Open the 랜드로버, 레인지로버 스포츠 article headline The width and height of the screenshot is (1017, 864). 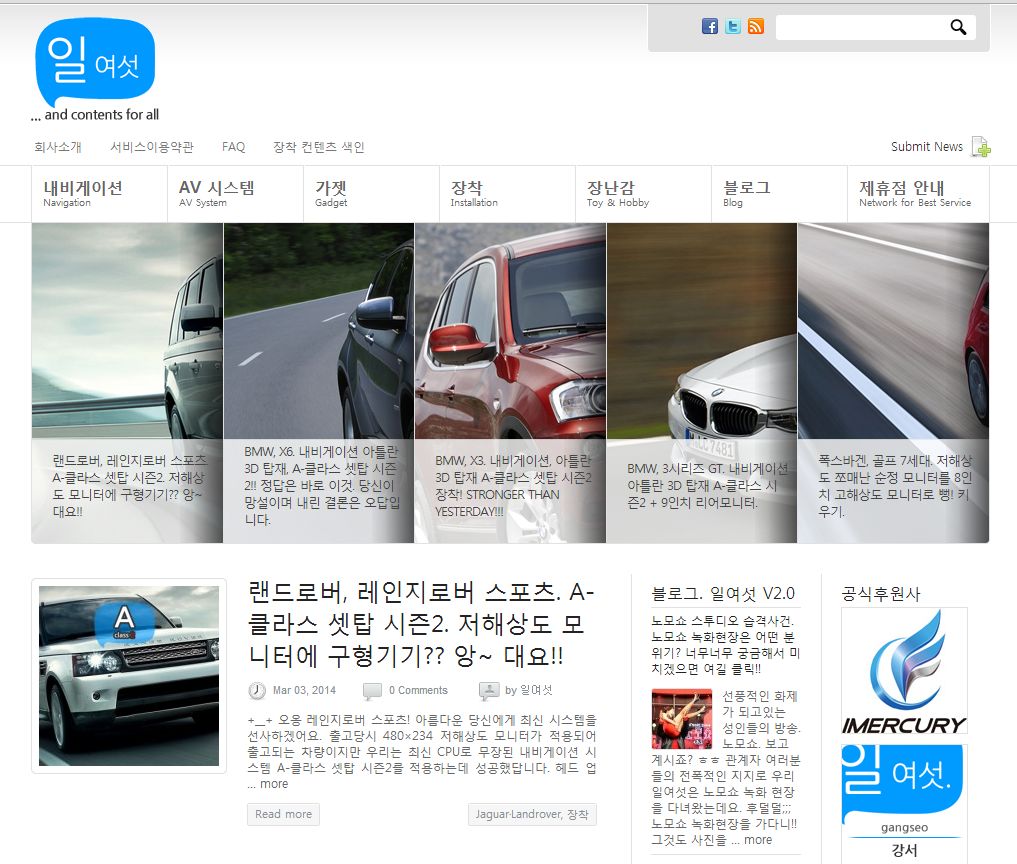pos(422,624)
